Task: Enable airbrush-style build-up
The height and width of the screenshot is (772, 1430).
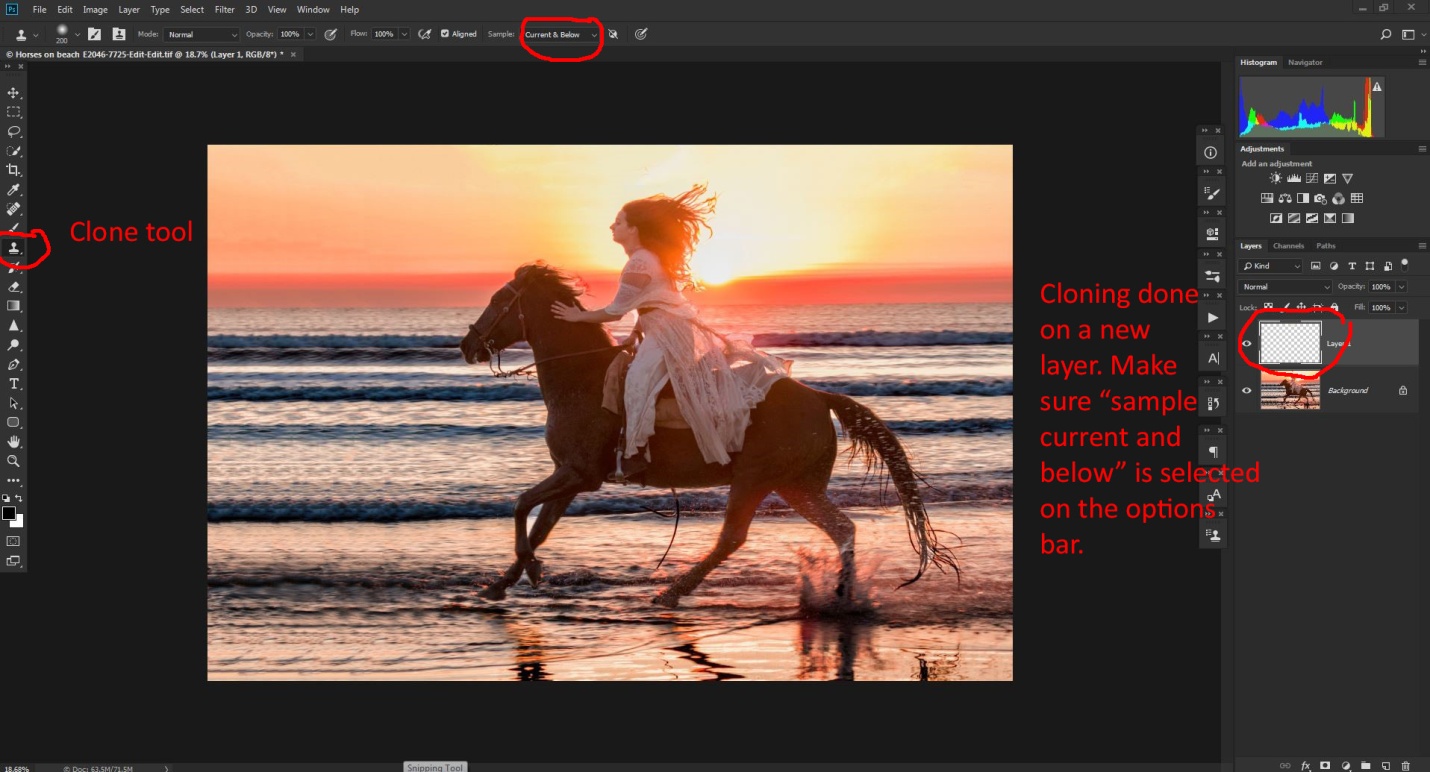Action: point(425,34)
